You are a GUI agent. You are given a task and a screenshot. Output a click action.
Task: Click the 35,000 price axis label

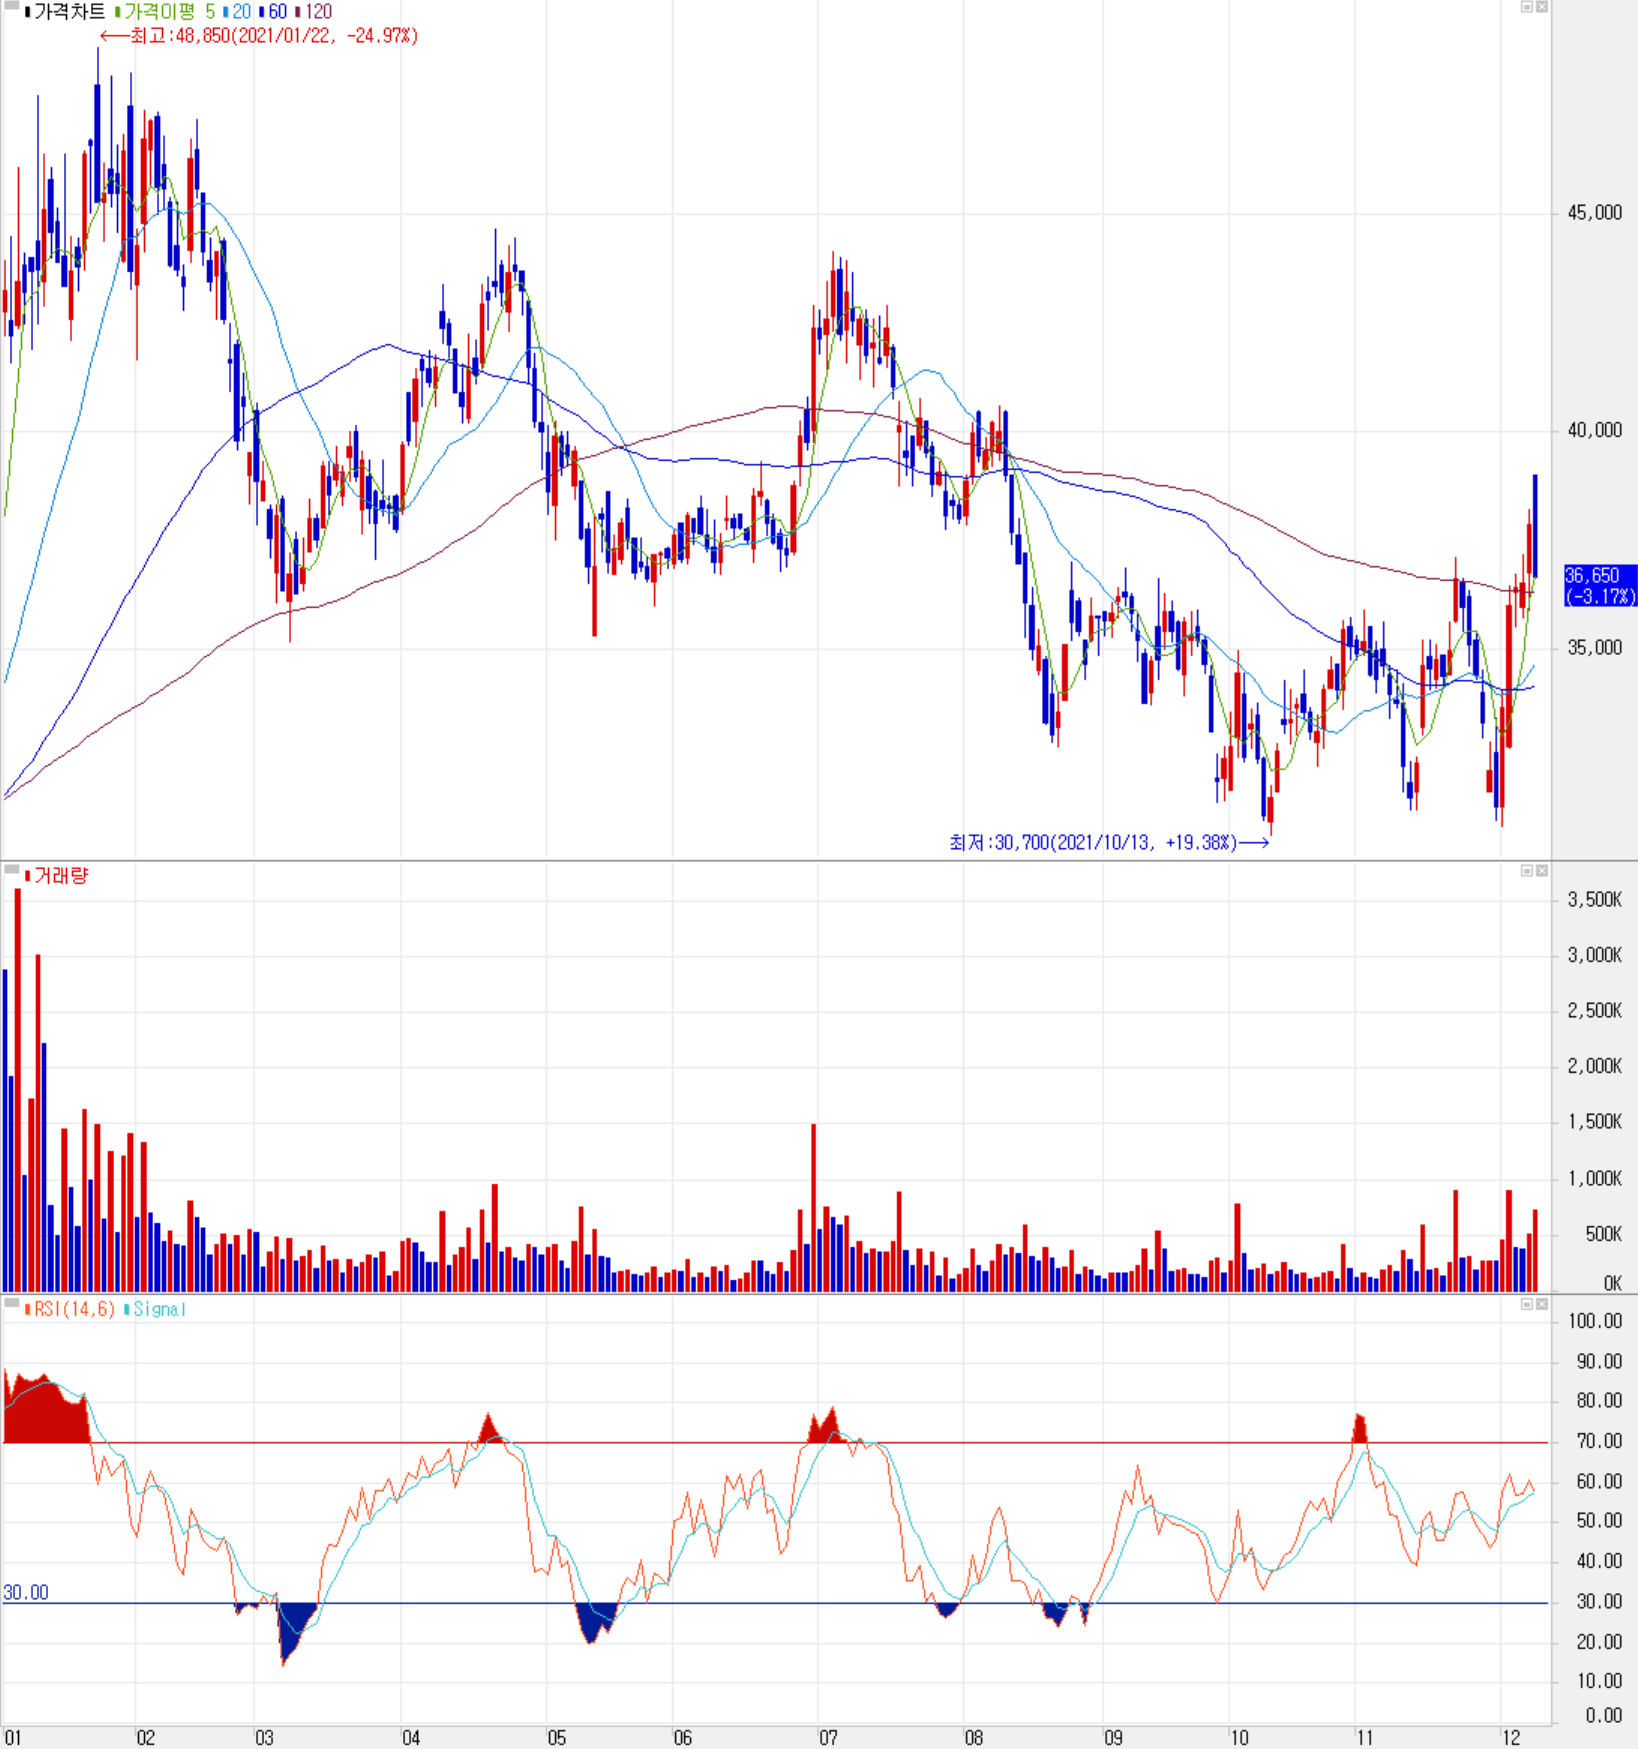point(1595,648)
